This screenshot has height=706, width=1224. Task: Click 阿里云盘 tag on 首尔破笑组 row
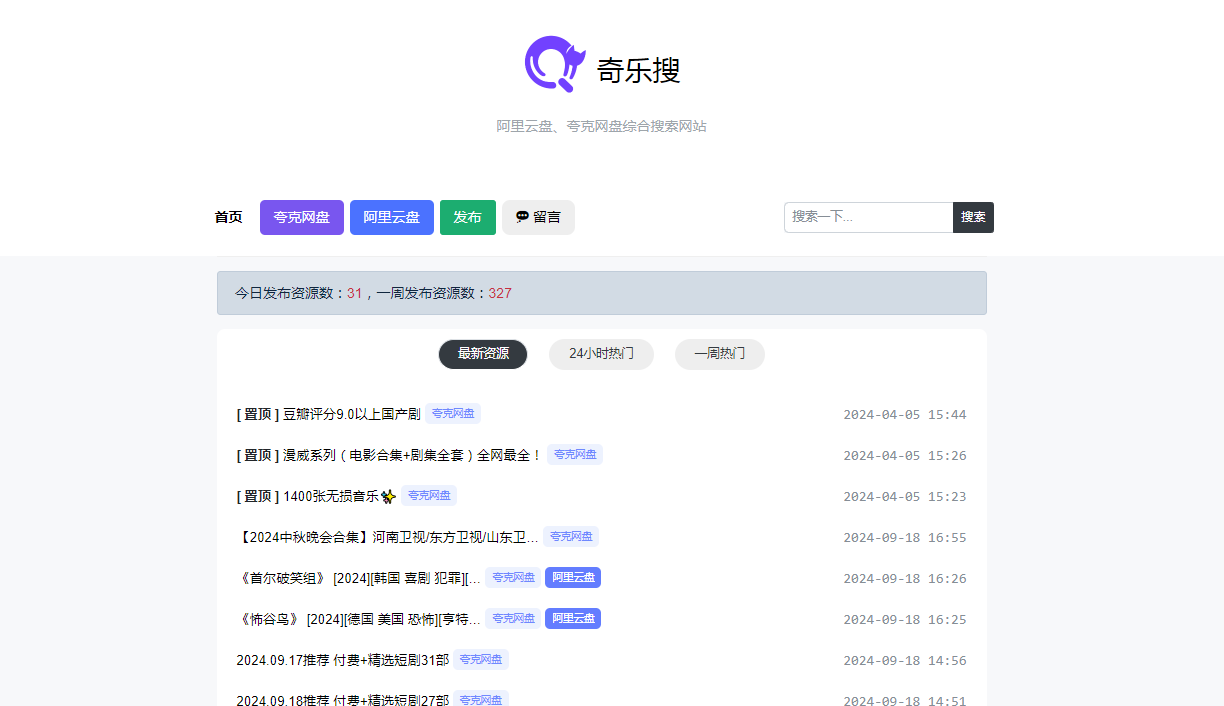pyautogui.click(x=573, y=578)
